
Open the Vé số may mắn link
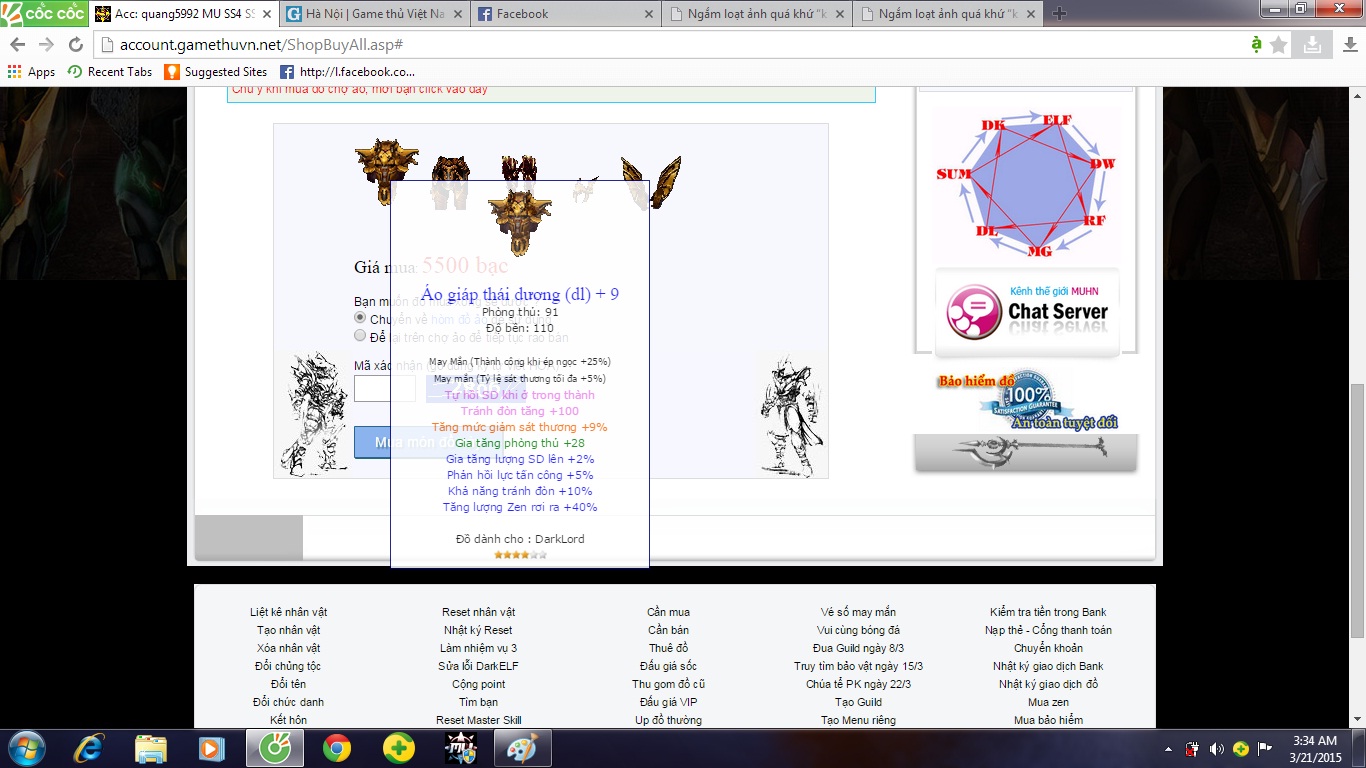(x=858, y=612)
